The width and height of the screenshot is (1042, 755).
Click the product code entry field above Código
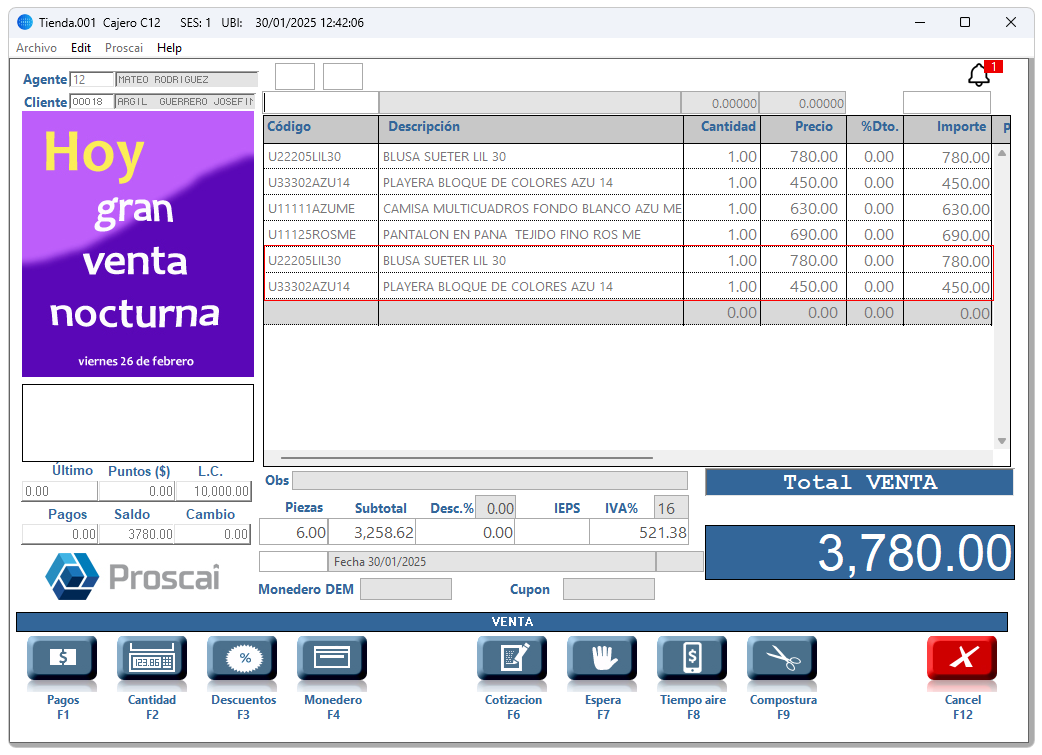click(321, 103)
